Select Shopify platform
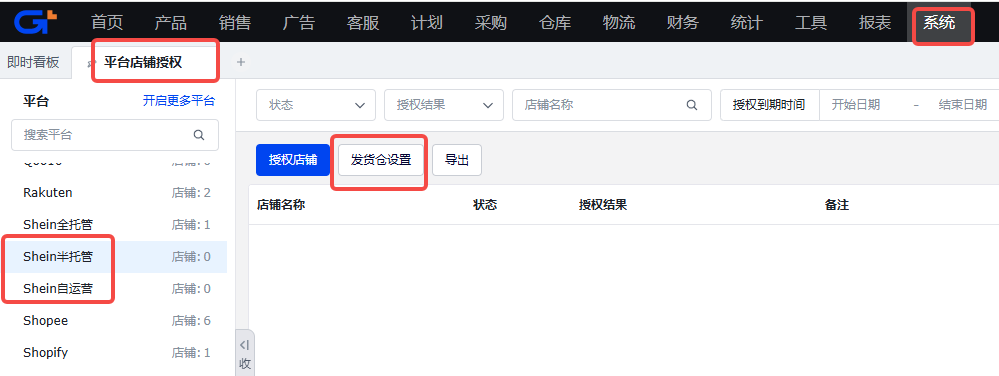 pos(113,352)
